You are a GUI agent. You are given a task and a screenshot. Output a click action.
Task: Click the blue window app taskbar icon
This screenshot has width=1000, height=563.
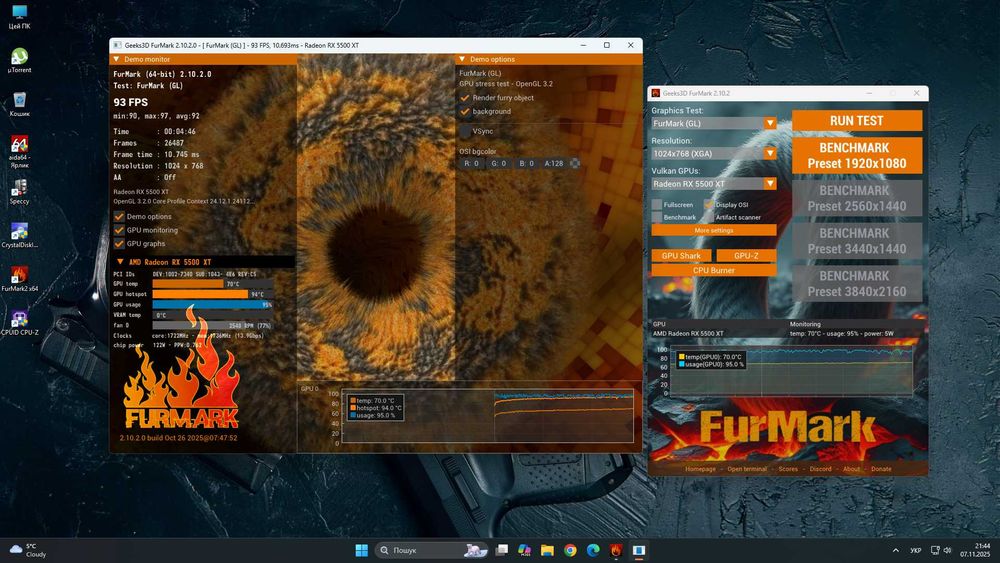click(x=639, y=550)
